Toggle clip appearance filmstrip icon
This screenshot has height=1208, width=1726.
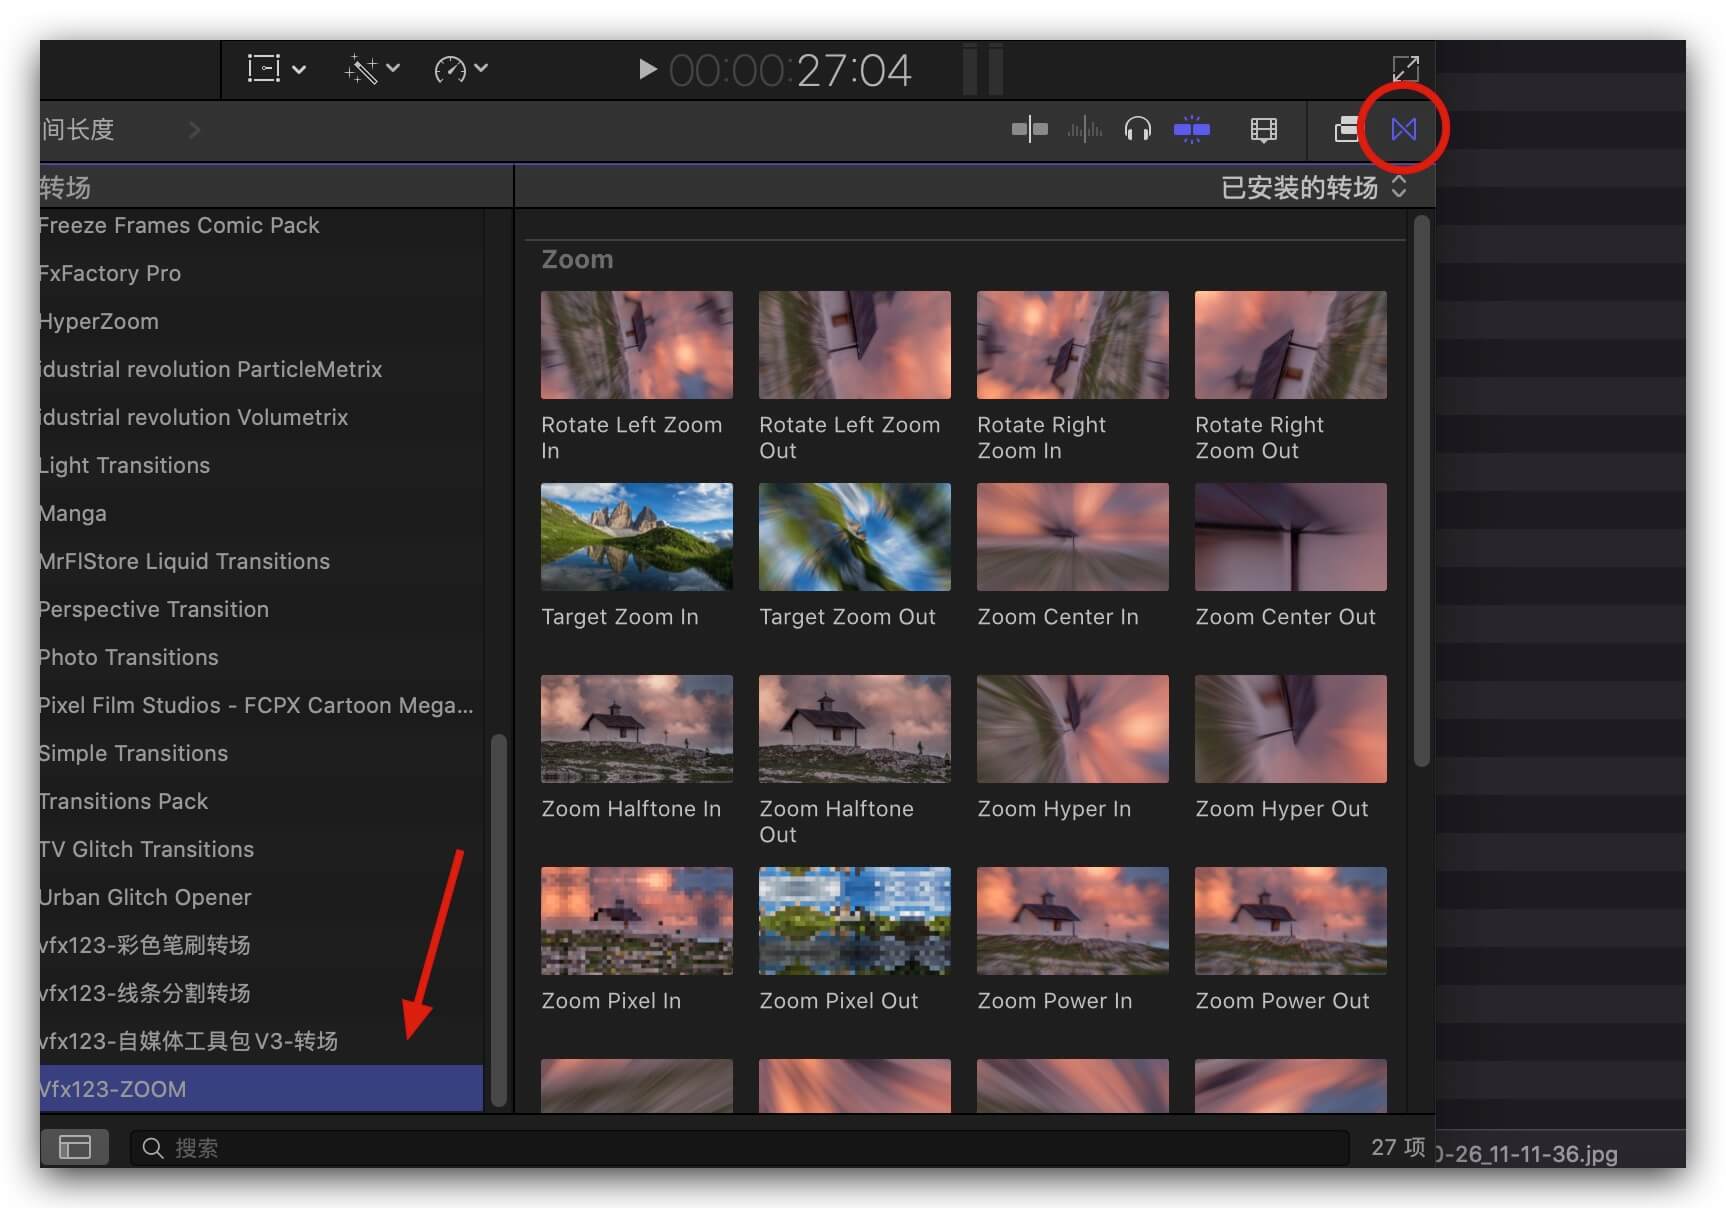pyautogui.click(x=1264, y=129)
